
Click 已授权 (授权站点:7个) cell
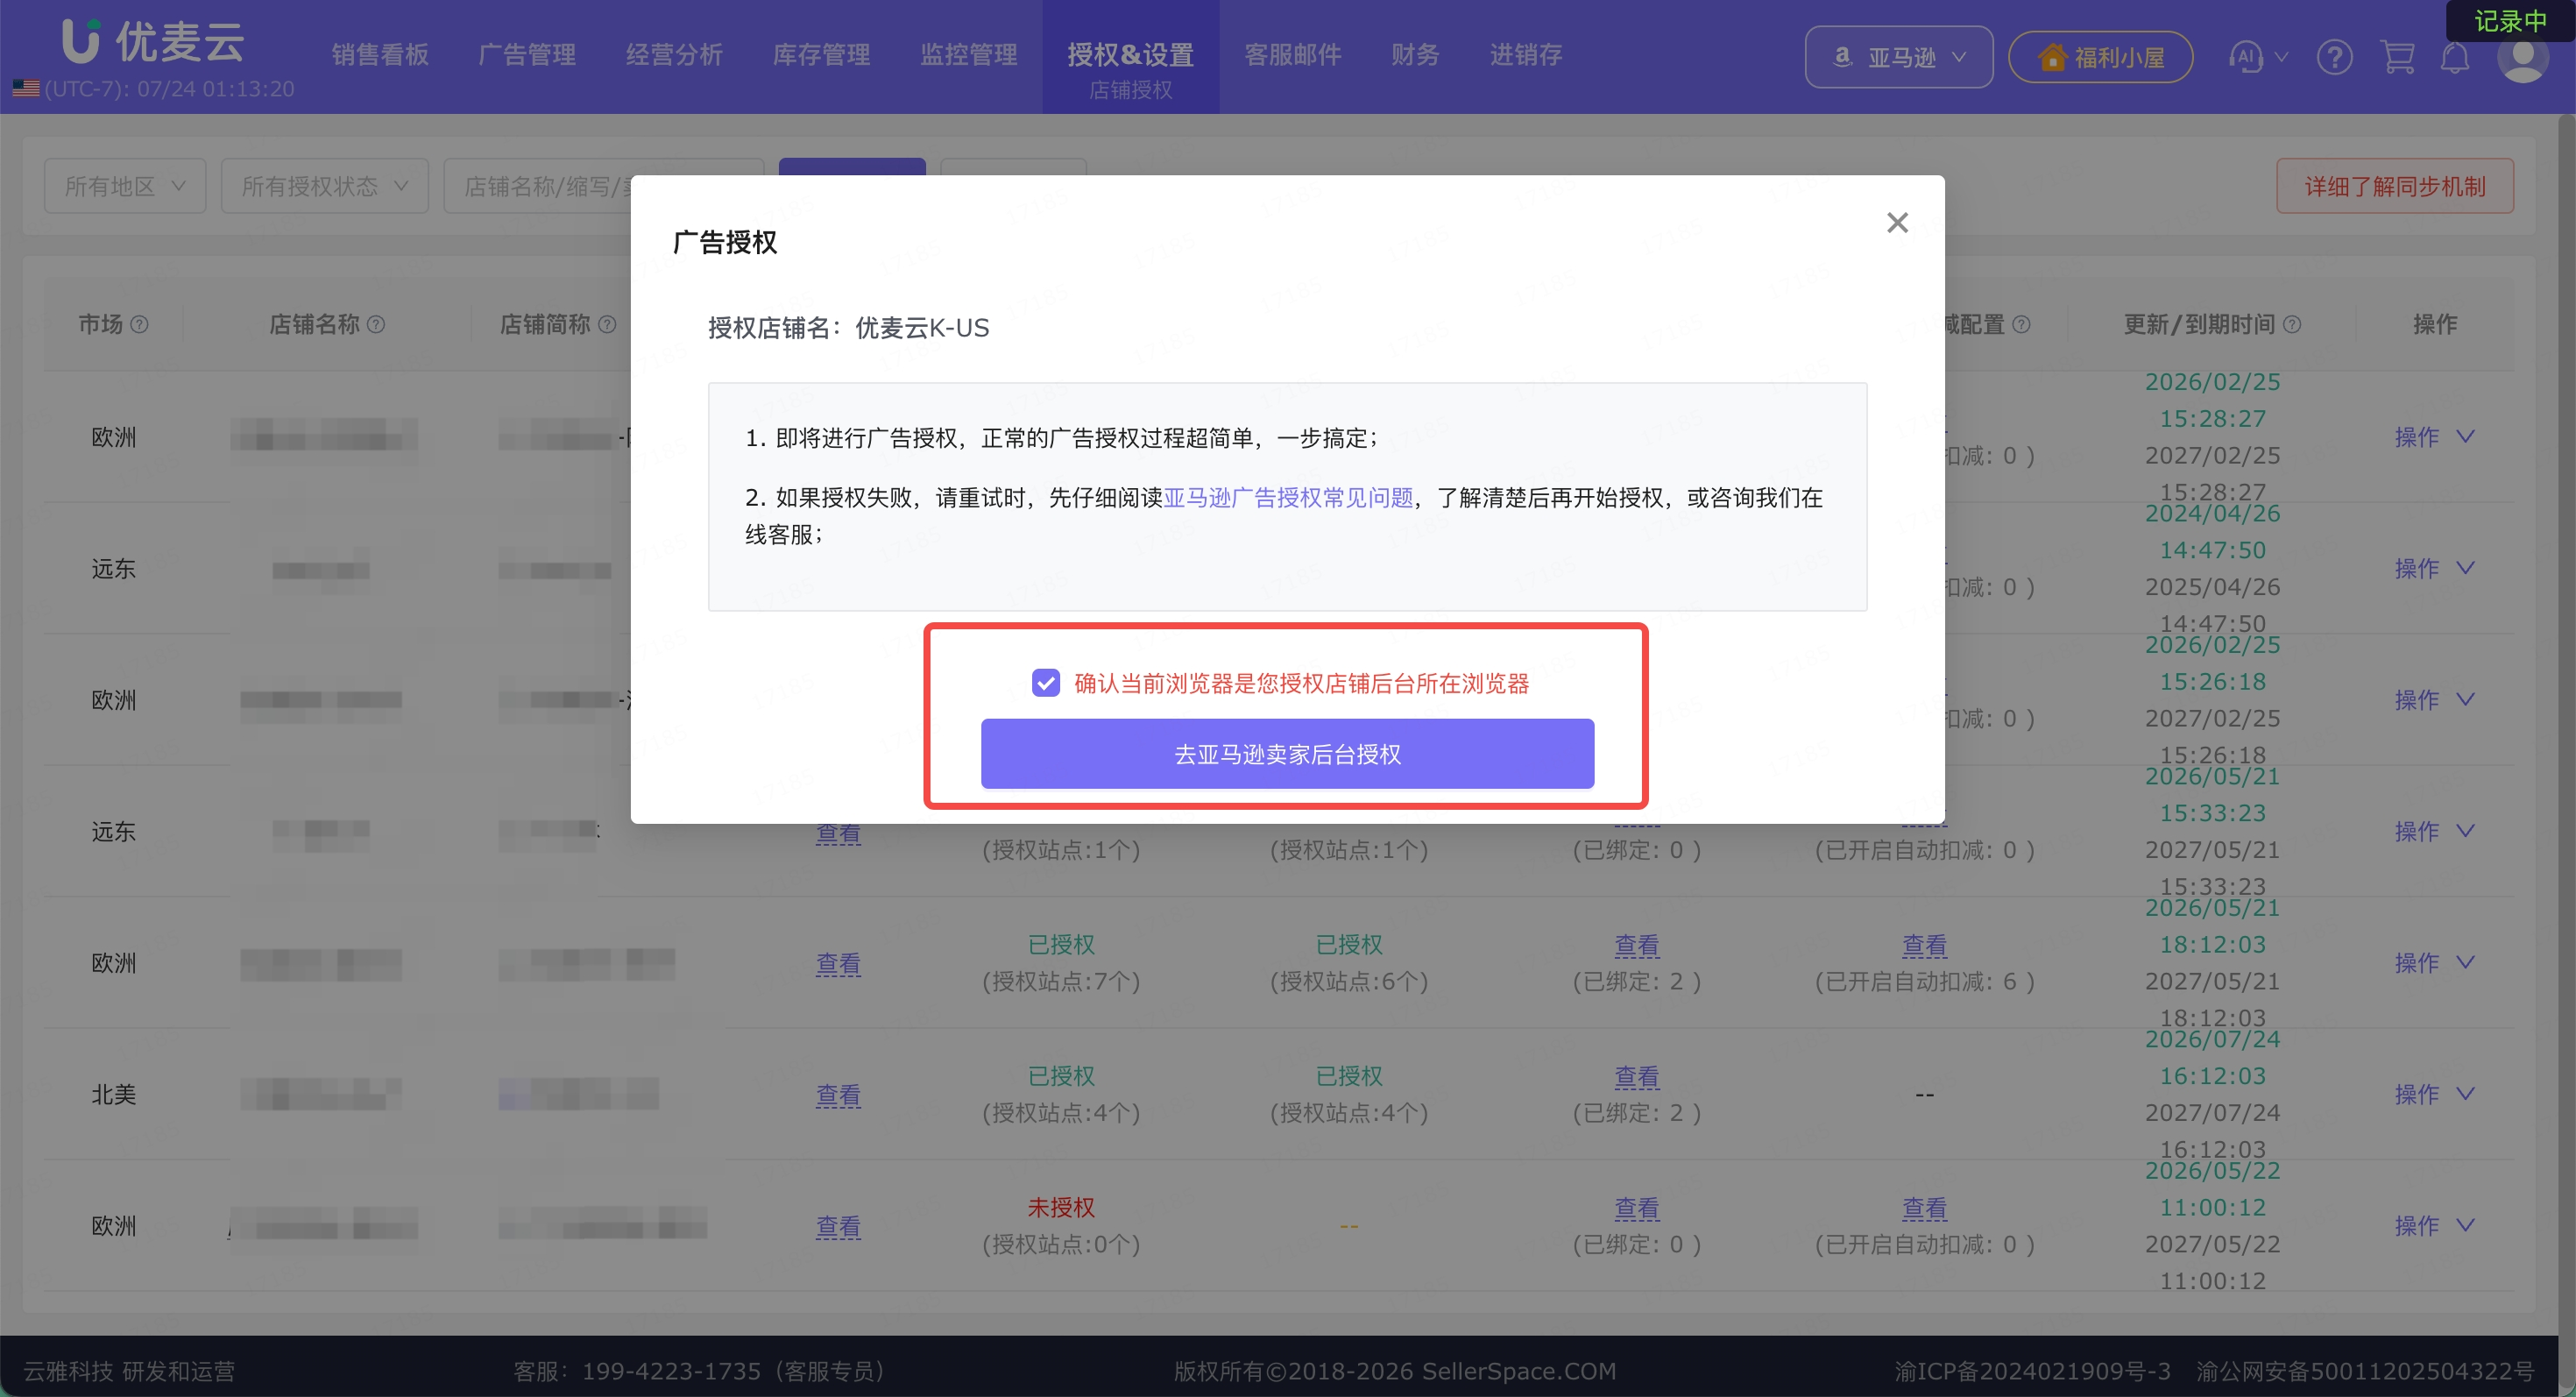click(x=1061, y=963)
